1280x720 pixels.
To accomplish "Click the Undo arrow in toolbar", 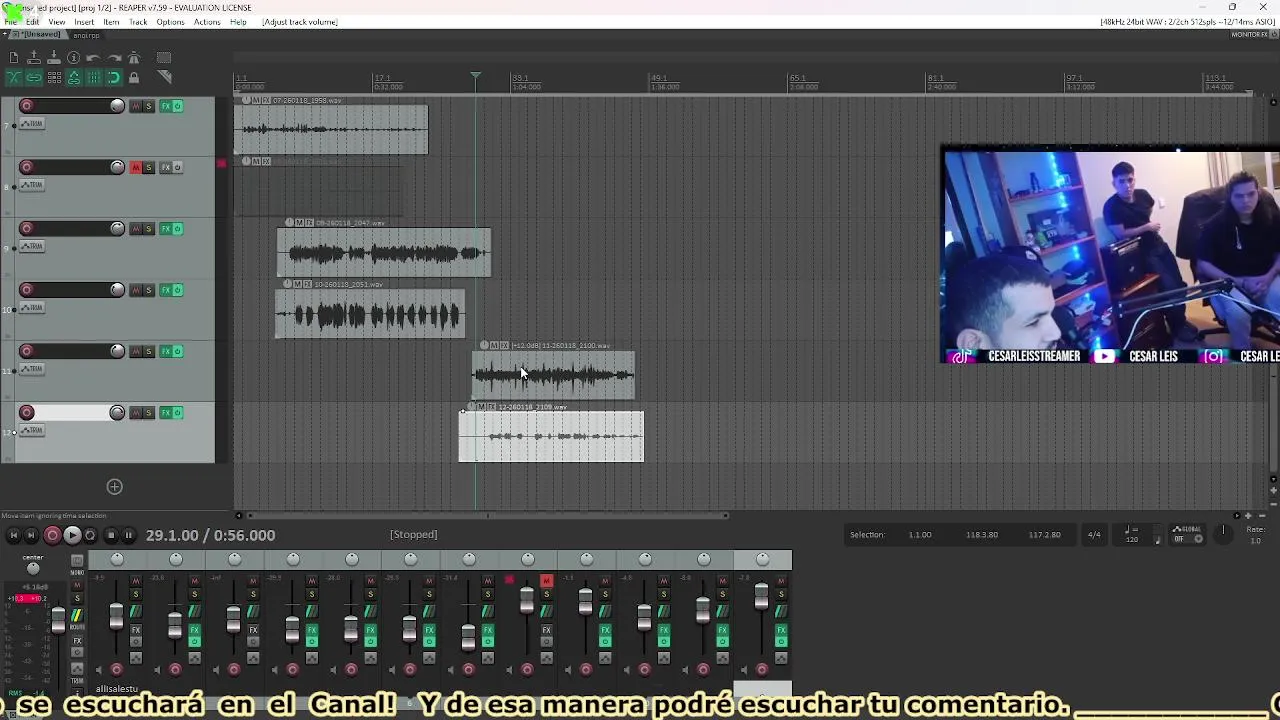I will point(94,58).
